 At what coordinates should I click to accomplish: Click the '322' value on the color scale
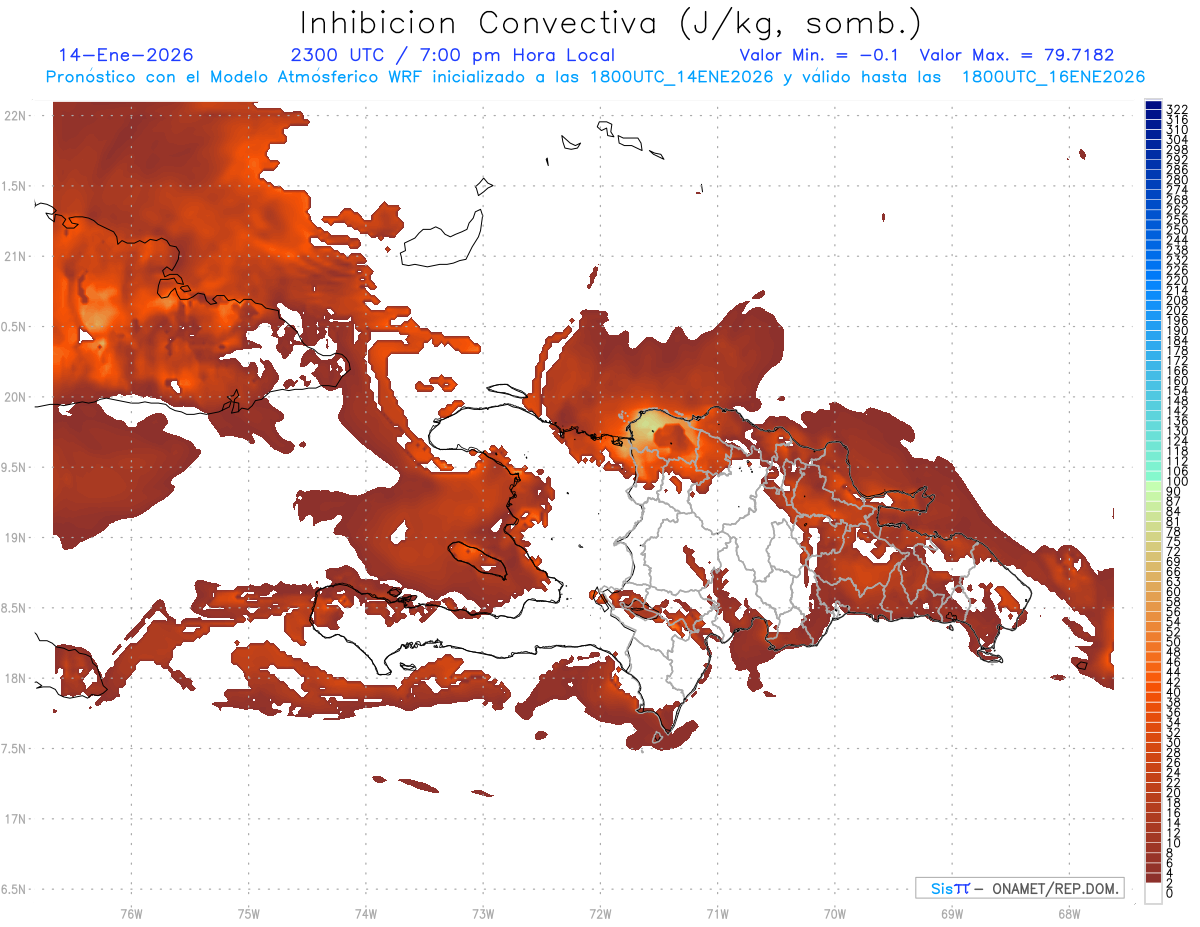point(1176,109)
